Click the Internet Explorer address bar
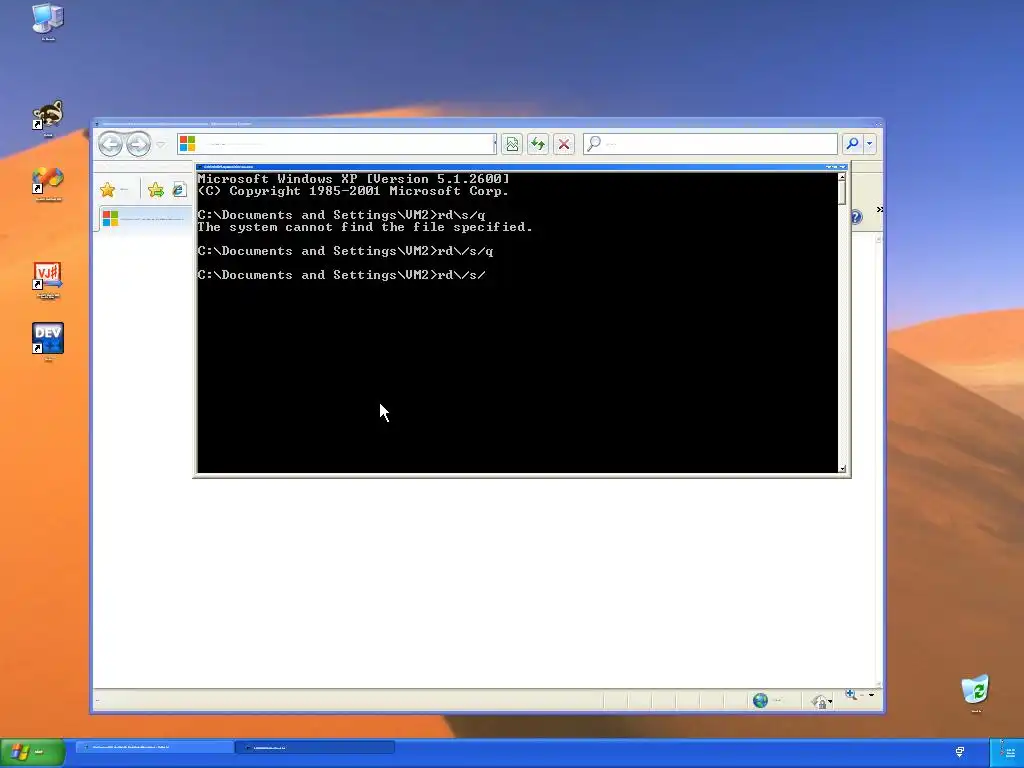Image resolution: width=1024 pixels, height=768 pixels. tap(336, 144)
